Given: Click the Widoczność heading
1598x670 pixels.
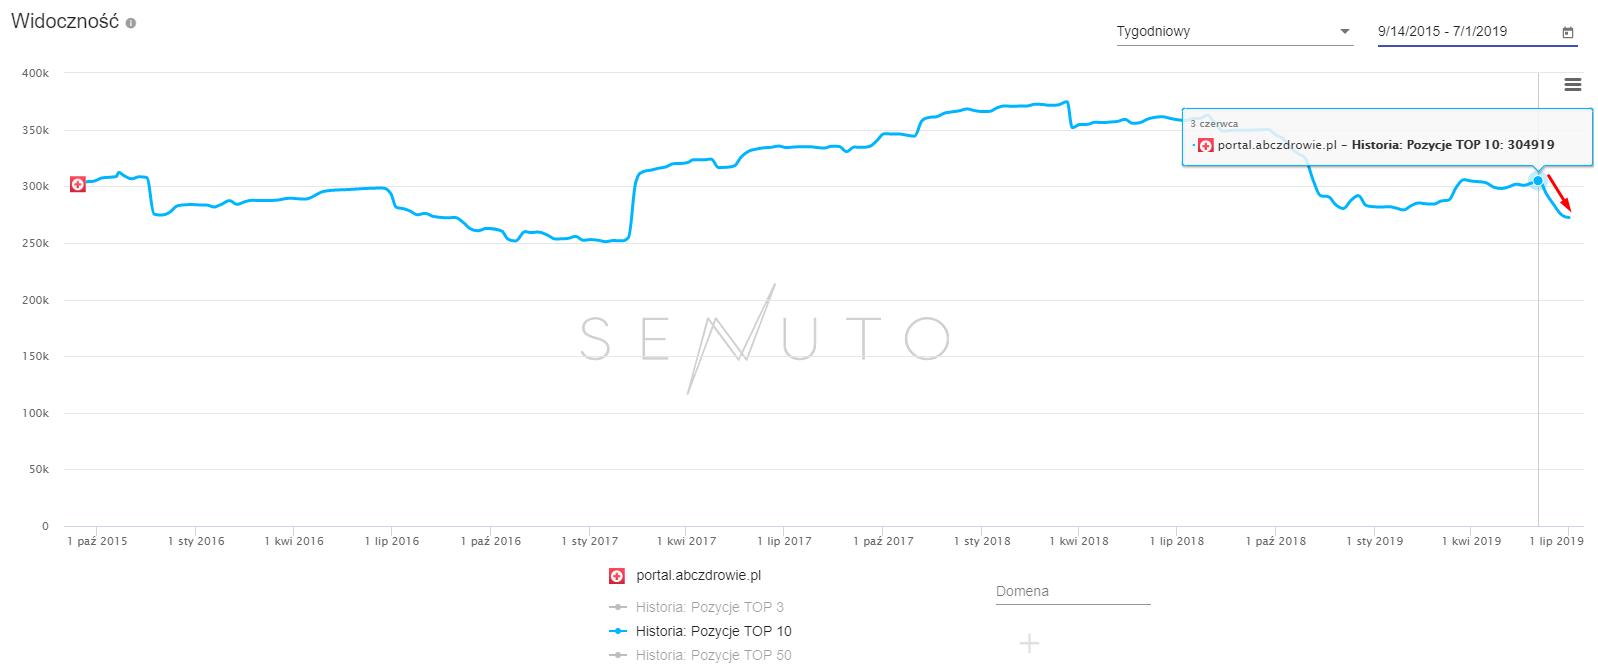Looking at the screenshot, I should pos(64,22).
